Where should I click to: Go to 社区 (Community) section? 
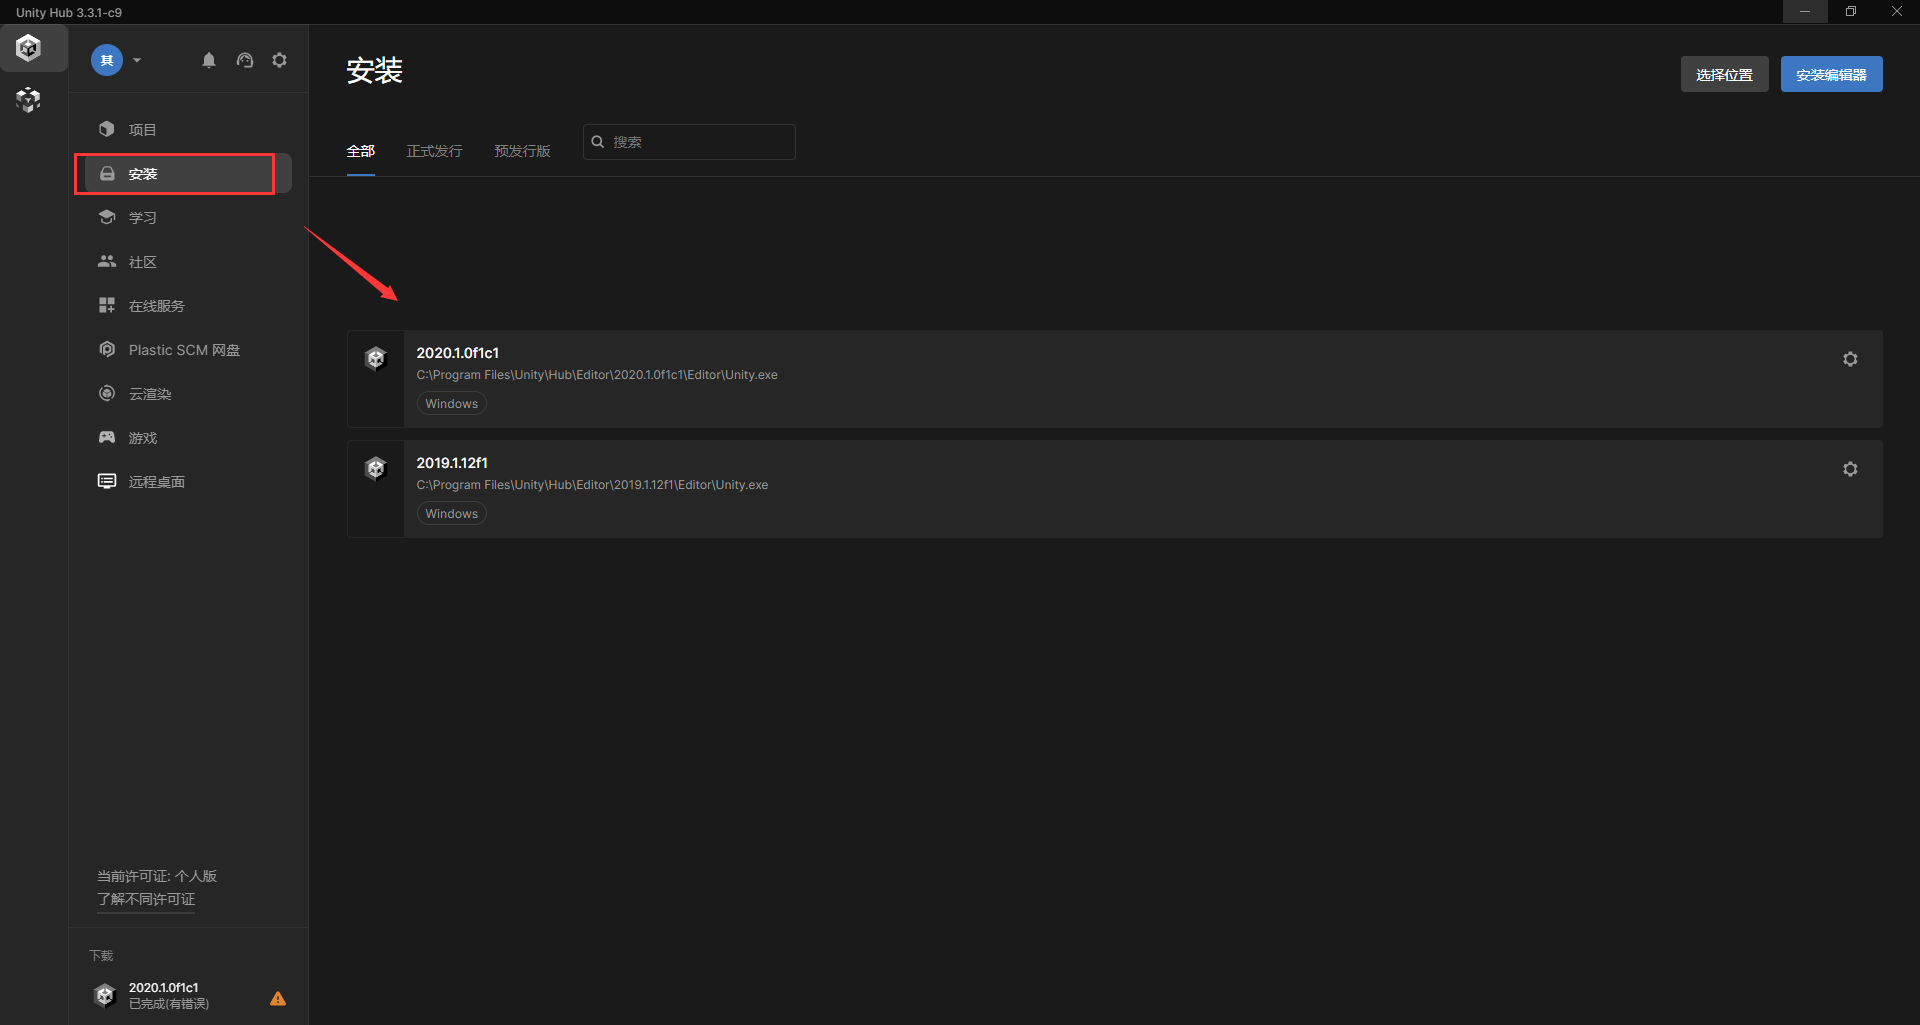coord(142,262)
